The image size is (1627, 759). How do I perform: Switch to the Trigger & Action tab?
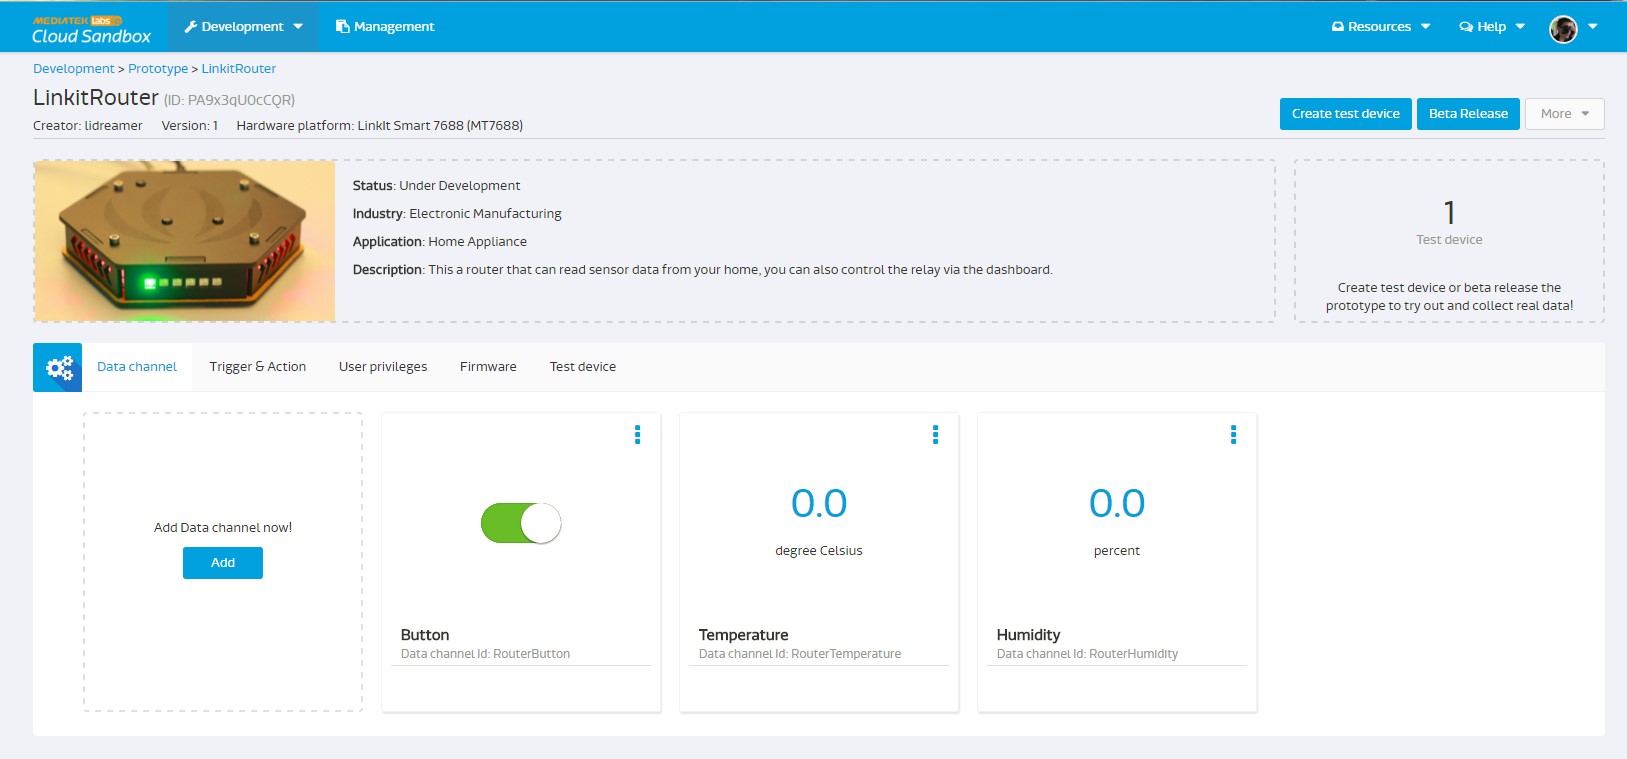click(x=258, y=367)
